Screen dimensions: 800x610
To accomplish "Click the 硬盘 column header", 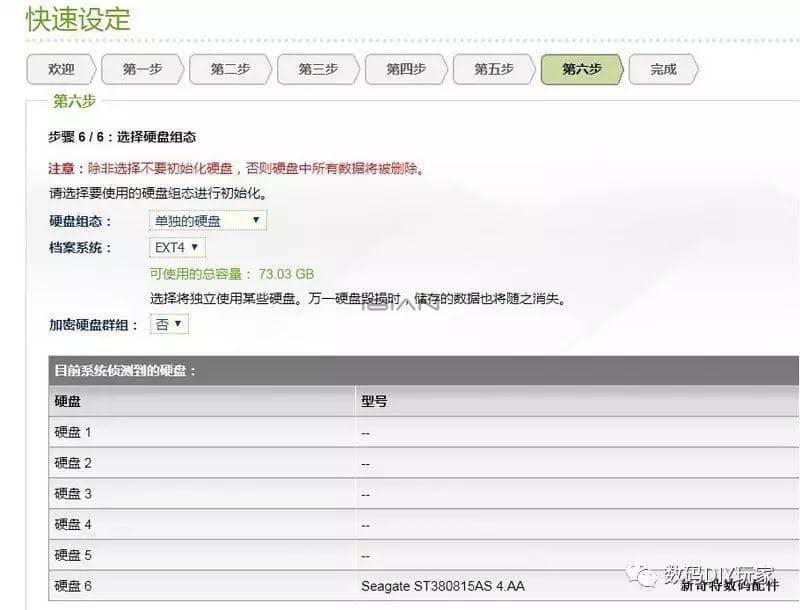I will (x=68, y=401).
